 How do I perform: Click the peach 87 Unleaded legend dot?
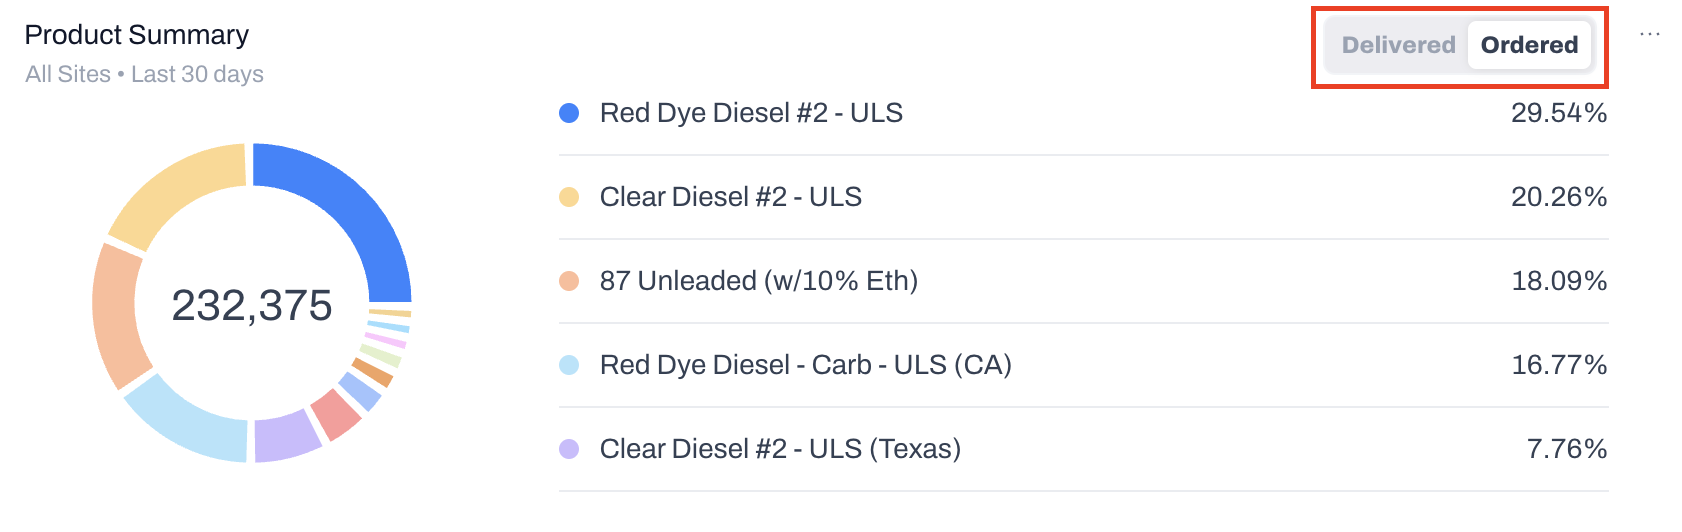[x=569, y=281]
